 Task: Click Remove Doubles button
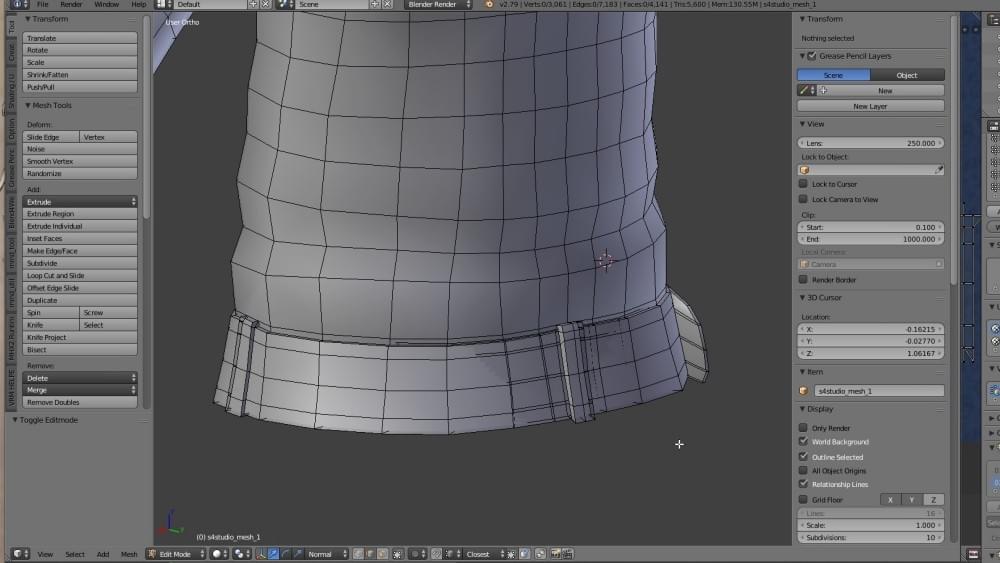point(80,402)
